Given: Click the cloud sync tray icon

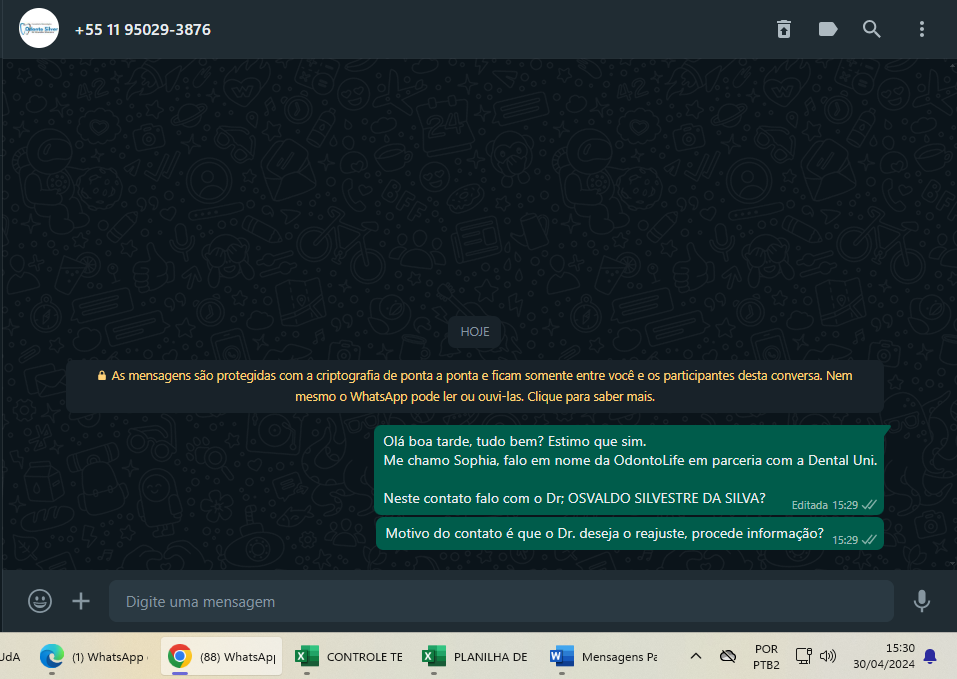Looking at the screenshot, I should [728, 656].
